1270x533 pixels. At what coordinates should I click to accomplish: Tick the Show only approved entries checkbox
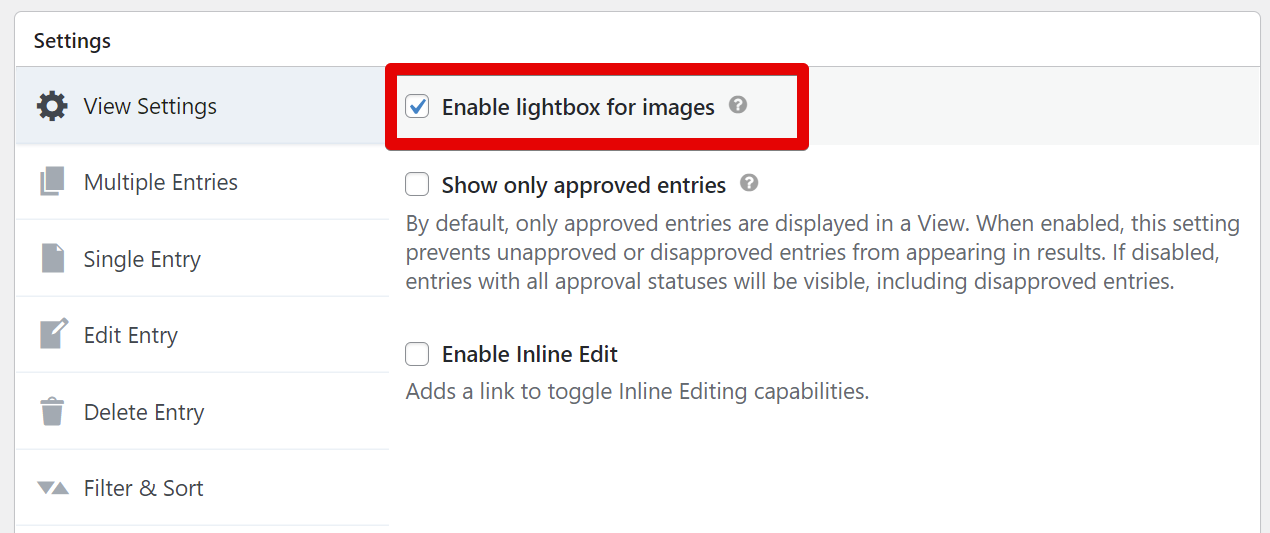click(417, 185)
